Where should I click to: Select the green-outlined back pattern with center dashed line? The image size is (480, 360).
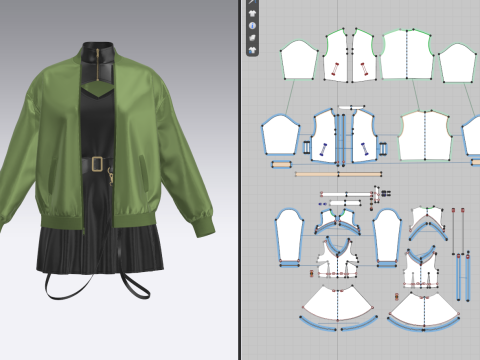click(x=407, y=55)
